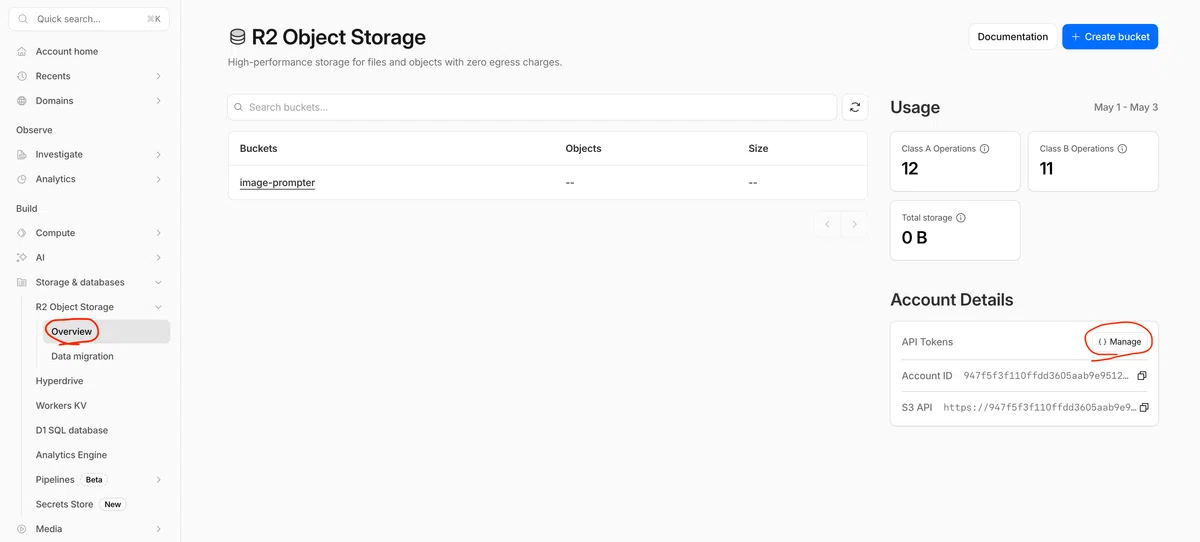Click the Class B Operations value 11
This screenshot has height=542, width=1200.
[1047, 169]
